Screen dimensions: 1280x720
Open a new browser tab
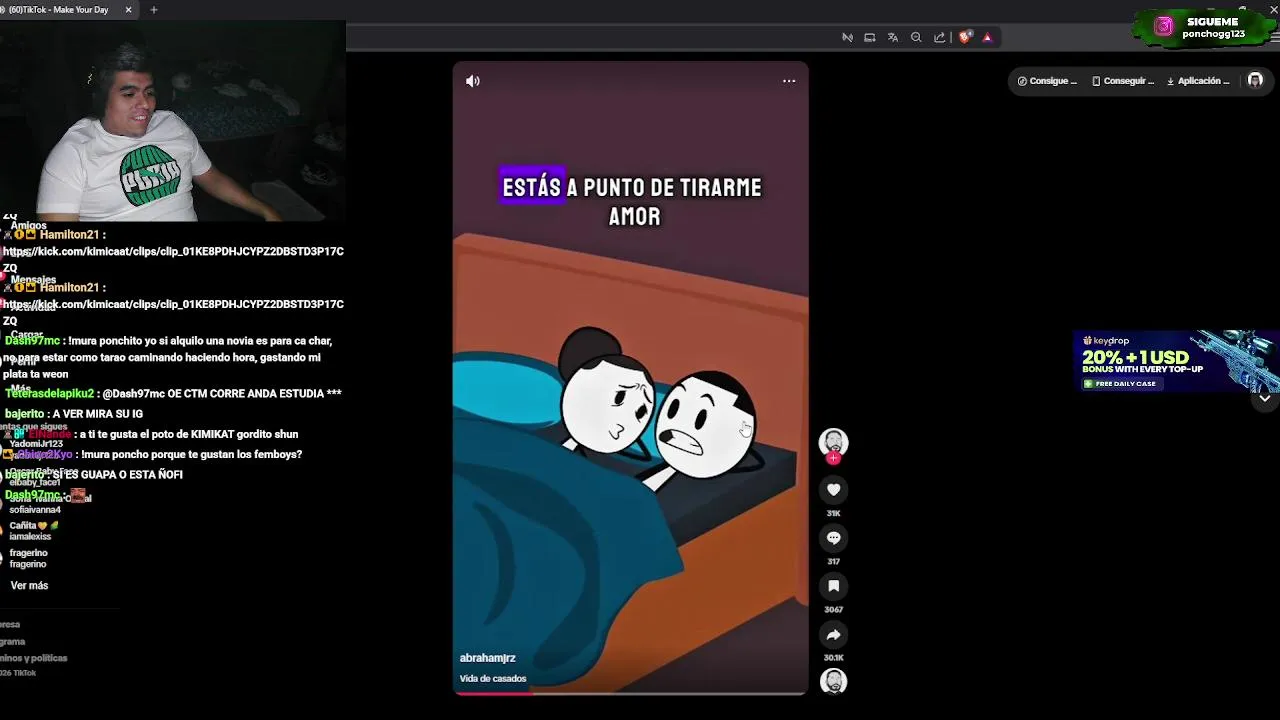point(153,10)
